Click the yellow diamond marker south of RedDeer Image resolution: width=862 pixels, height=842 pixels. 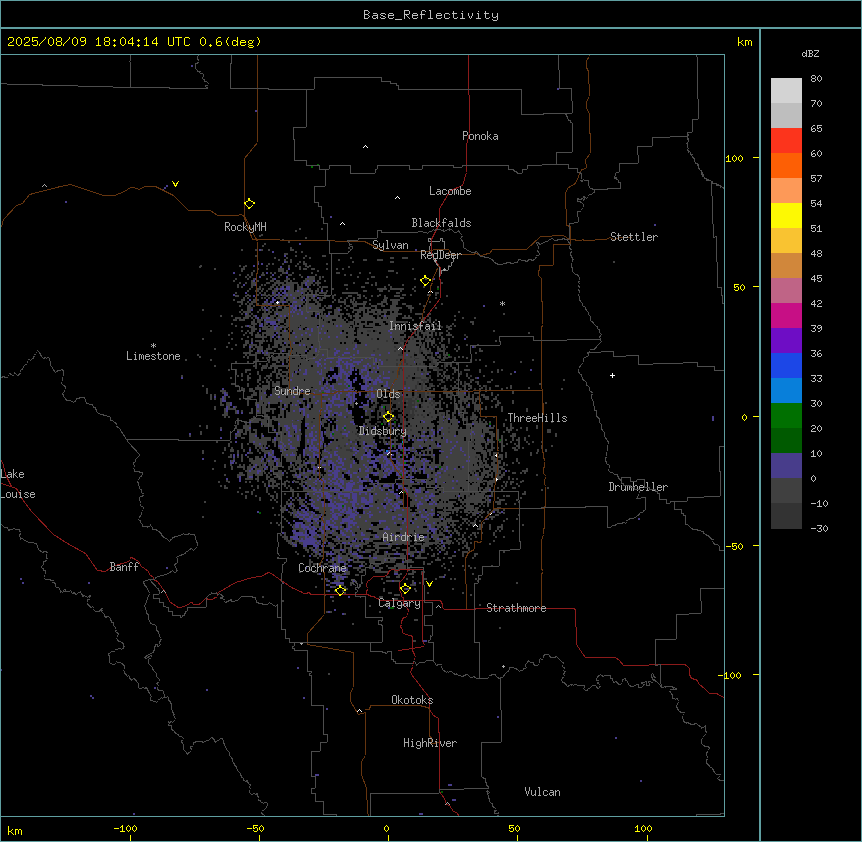click(426, 281)
